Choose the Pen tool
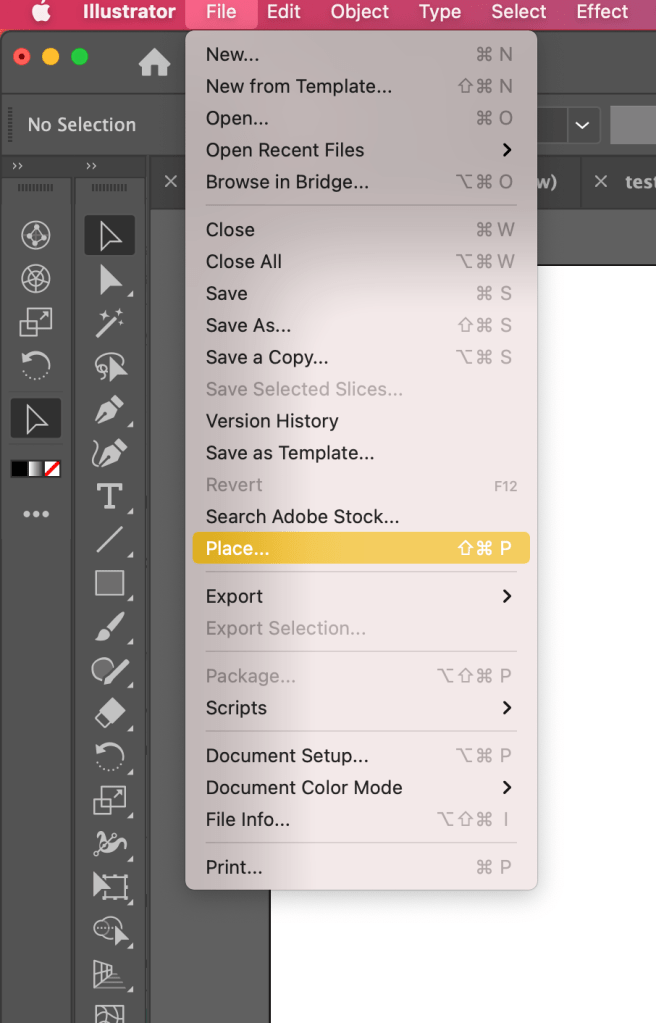Screen dimensions: 656x1023 coord(109,410)
